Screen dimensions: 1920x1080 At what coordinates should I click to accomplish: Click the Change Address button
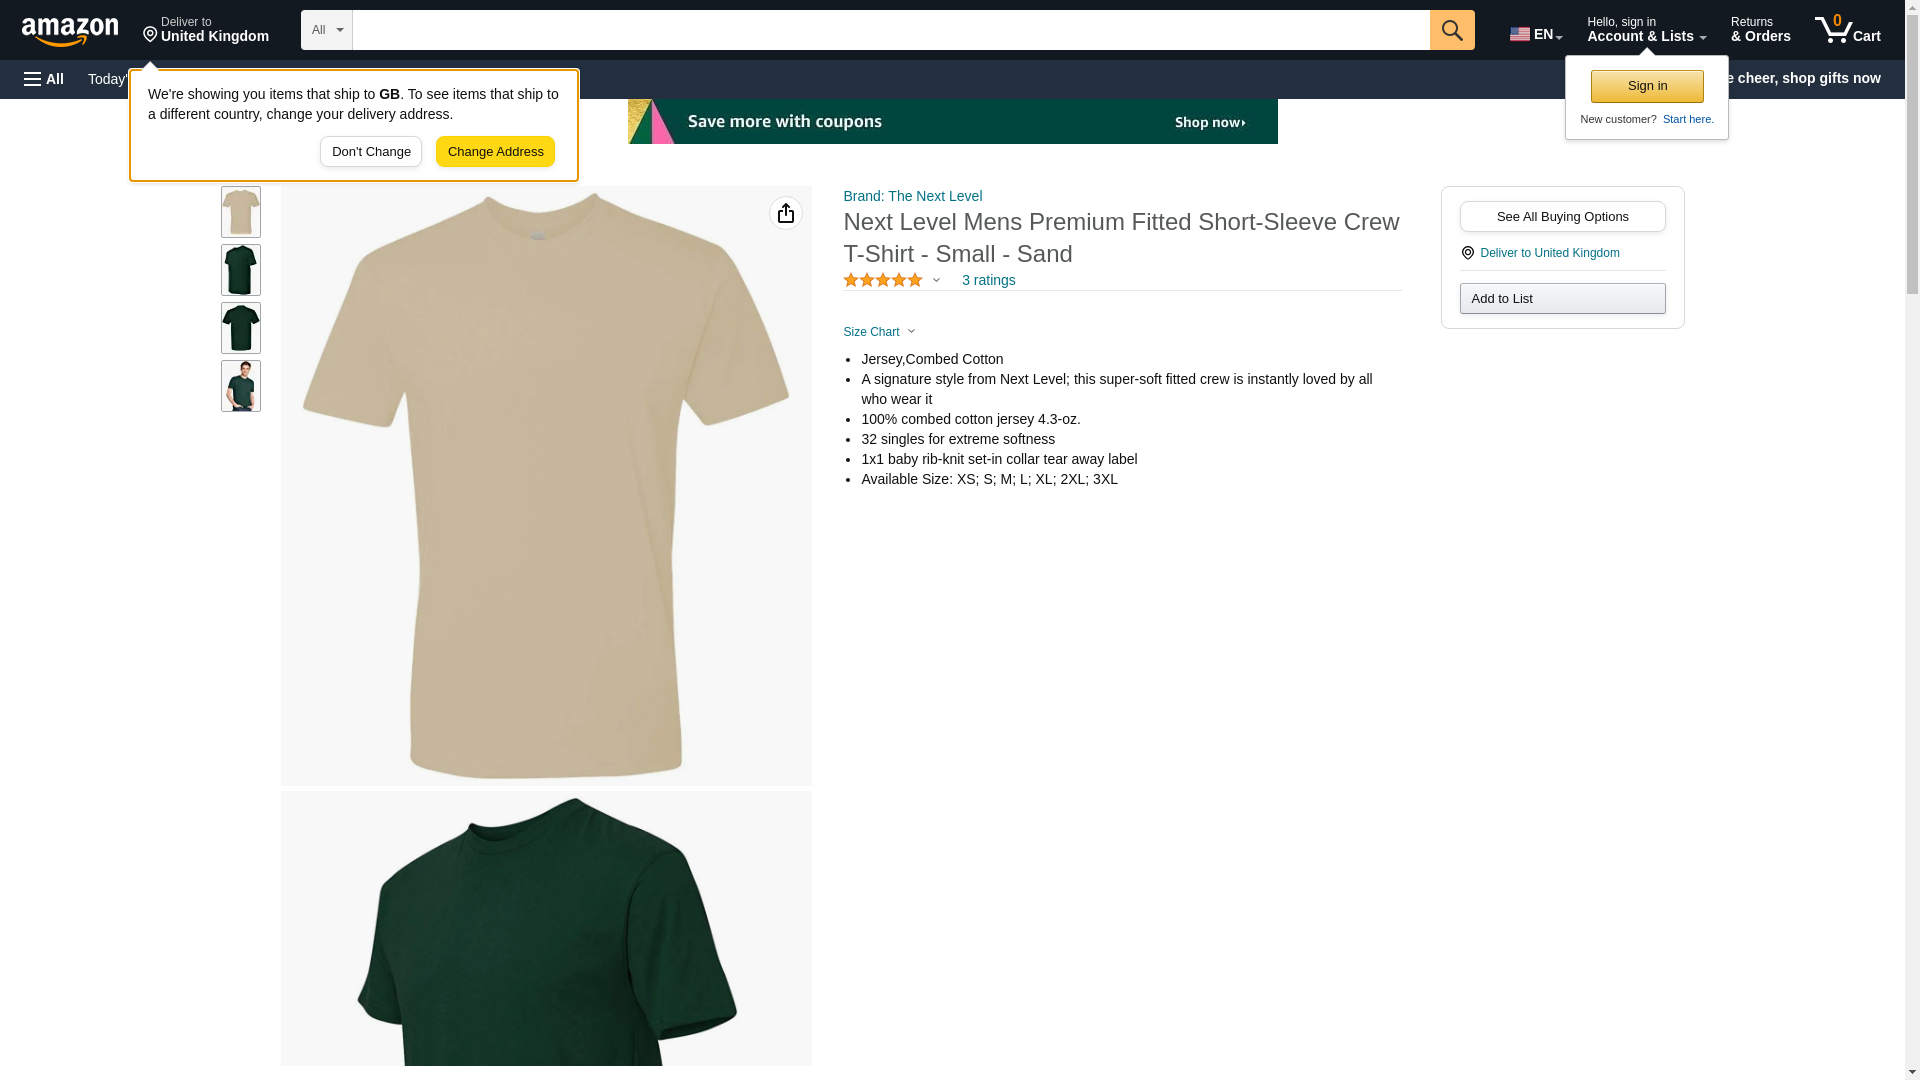tap(496, 152)
